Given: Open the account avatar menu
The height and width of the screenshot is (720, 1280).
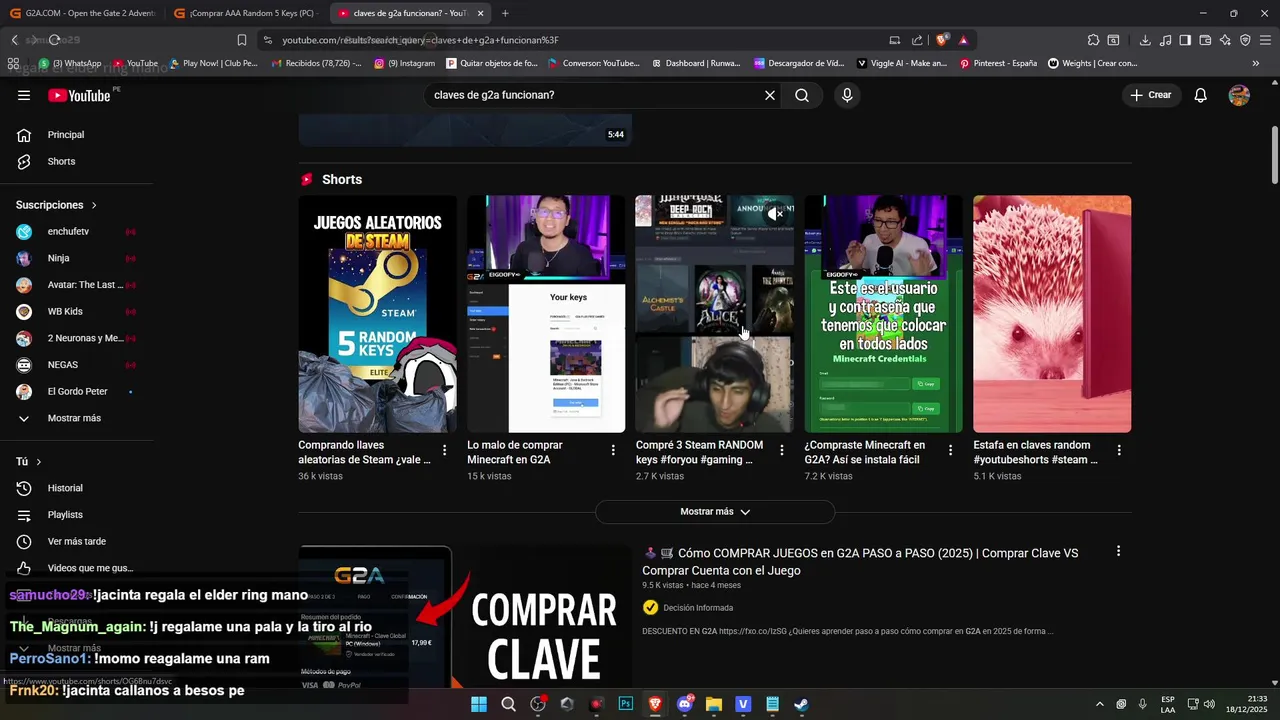Looking at the screenshot, I should click(x=1239, y=95).
